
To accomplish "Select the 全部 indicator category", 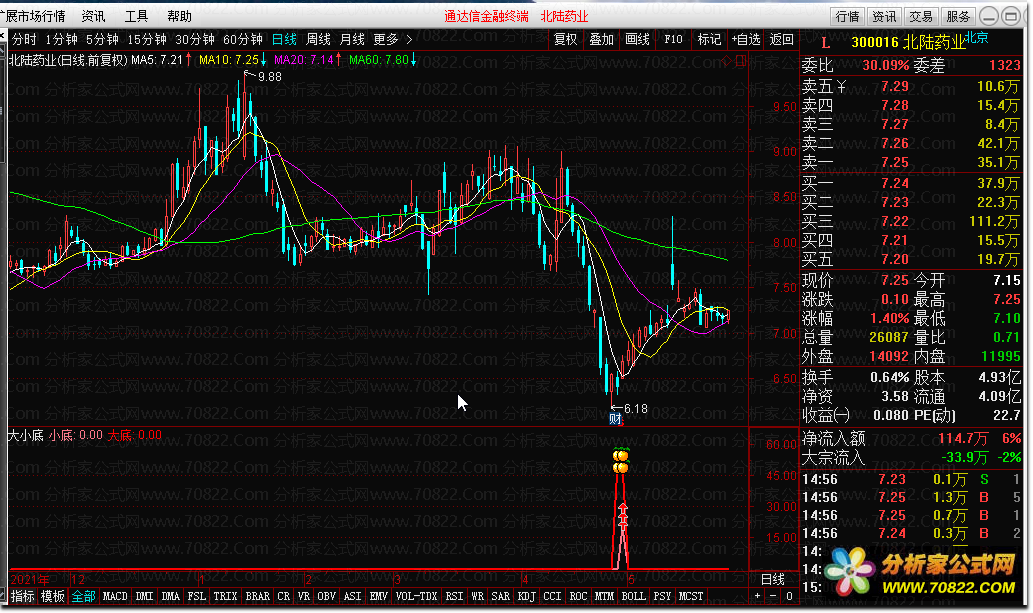I will pyautogui.click(x=84, y=596).
